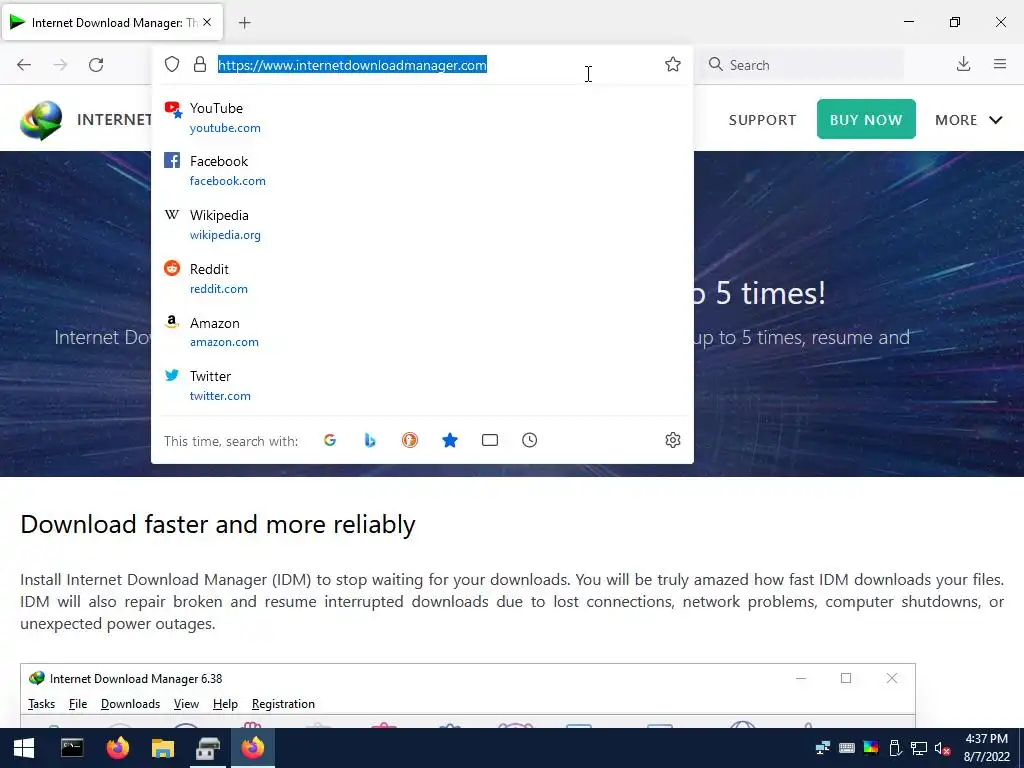Search bookmarks with the blue star icon

[450, 440]
